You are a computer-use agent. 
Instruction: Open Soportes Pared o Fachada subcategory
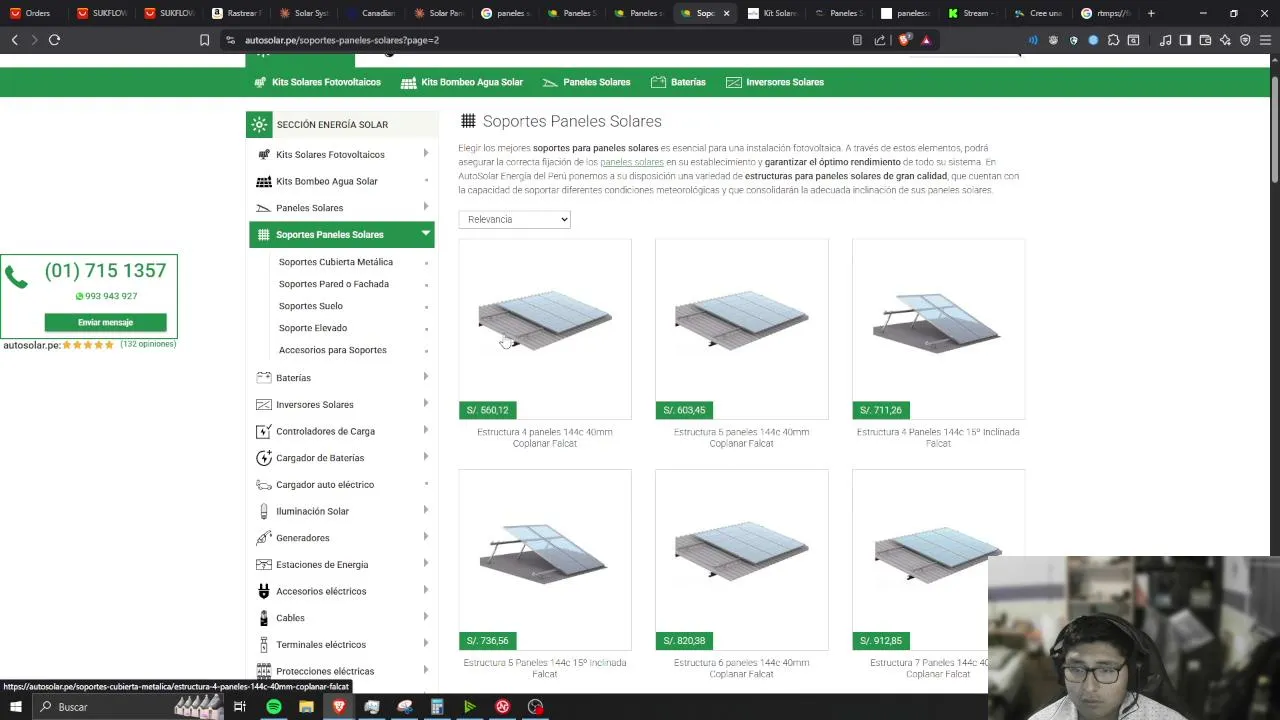coord(334,284)
